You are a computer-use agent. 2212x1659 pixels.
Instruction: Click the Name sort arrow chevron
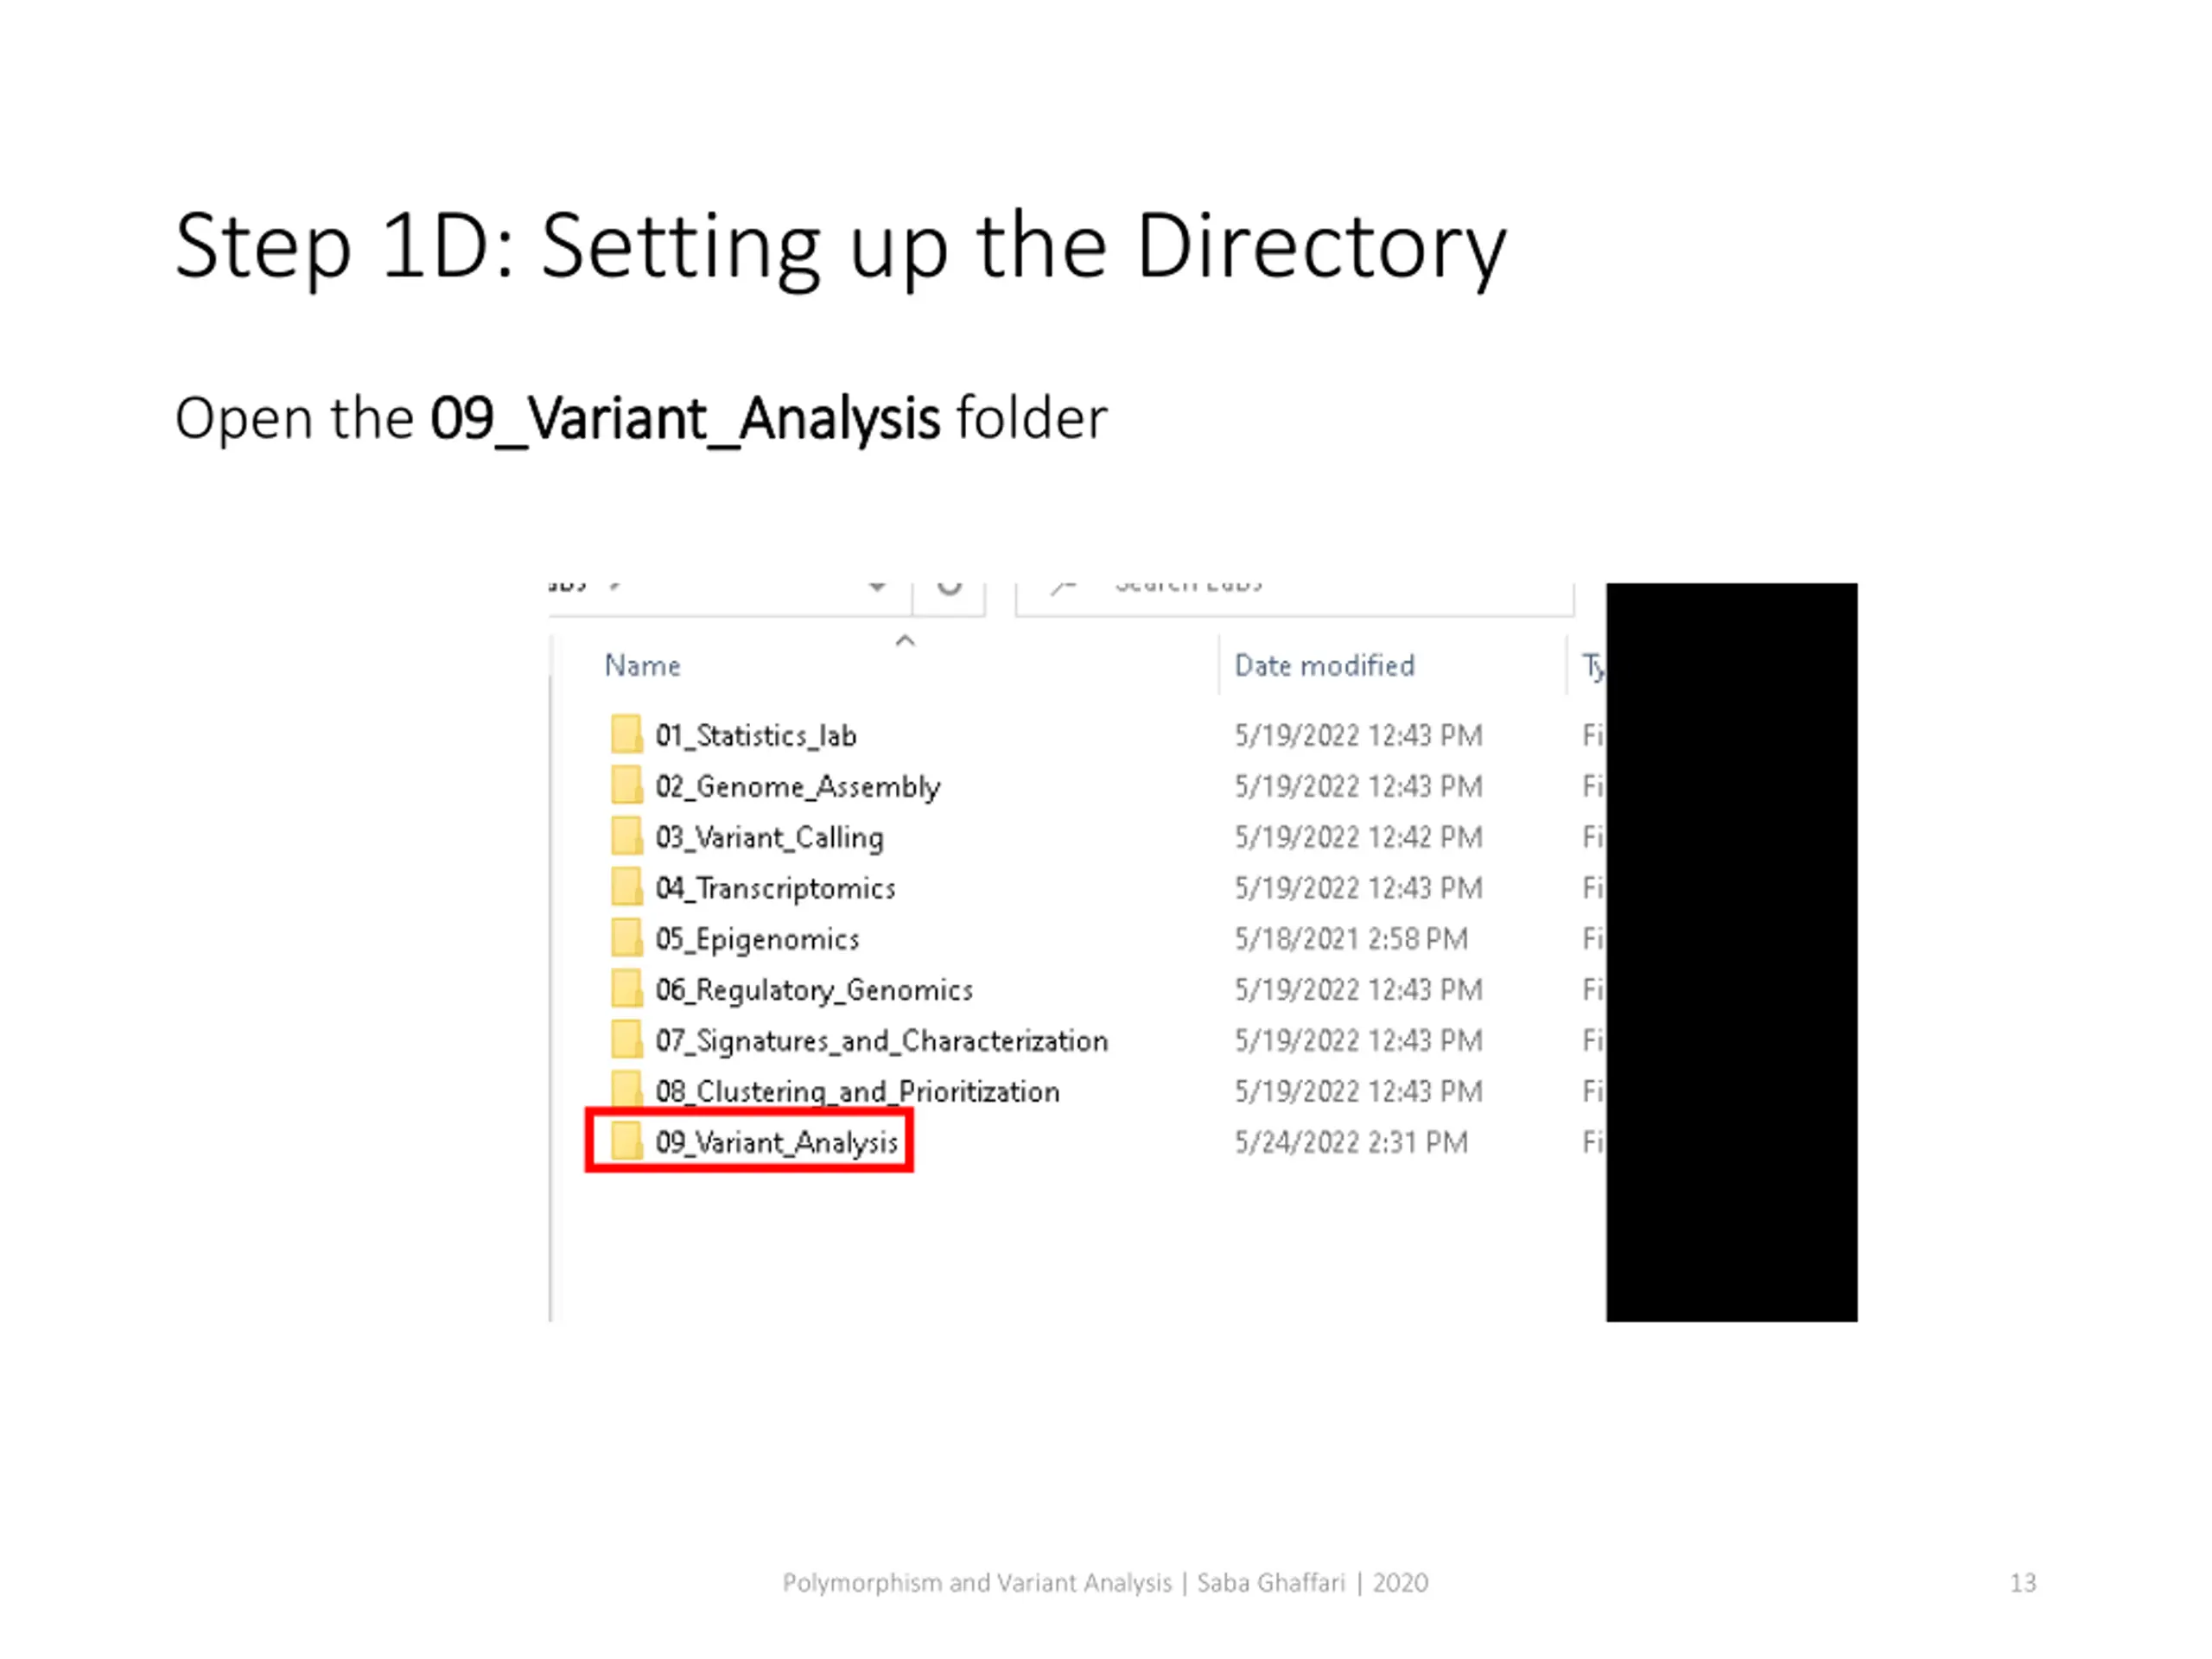tap(905, 641)
